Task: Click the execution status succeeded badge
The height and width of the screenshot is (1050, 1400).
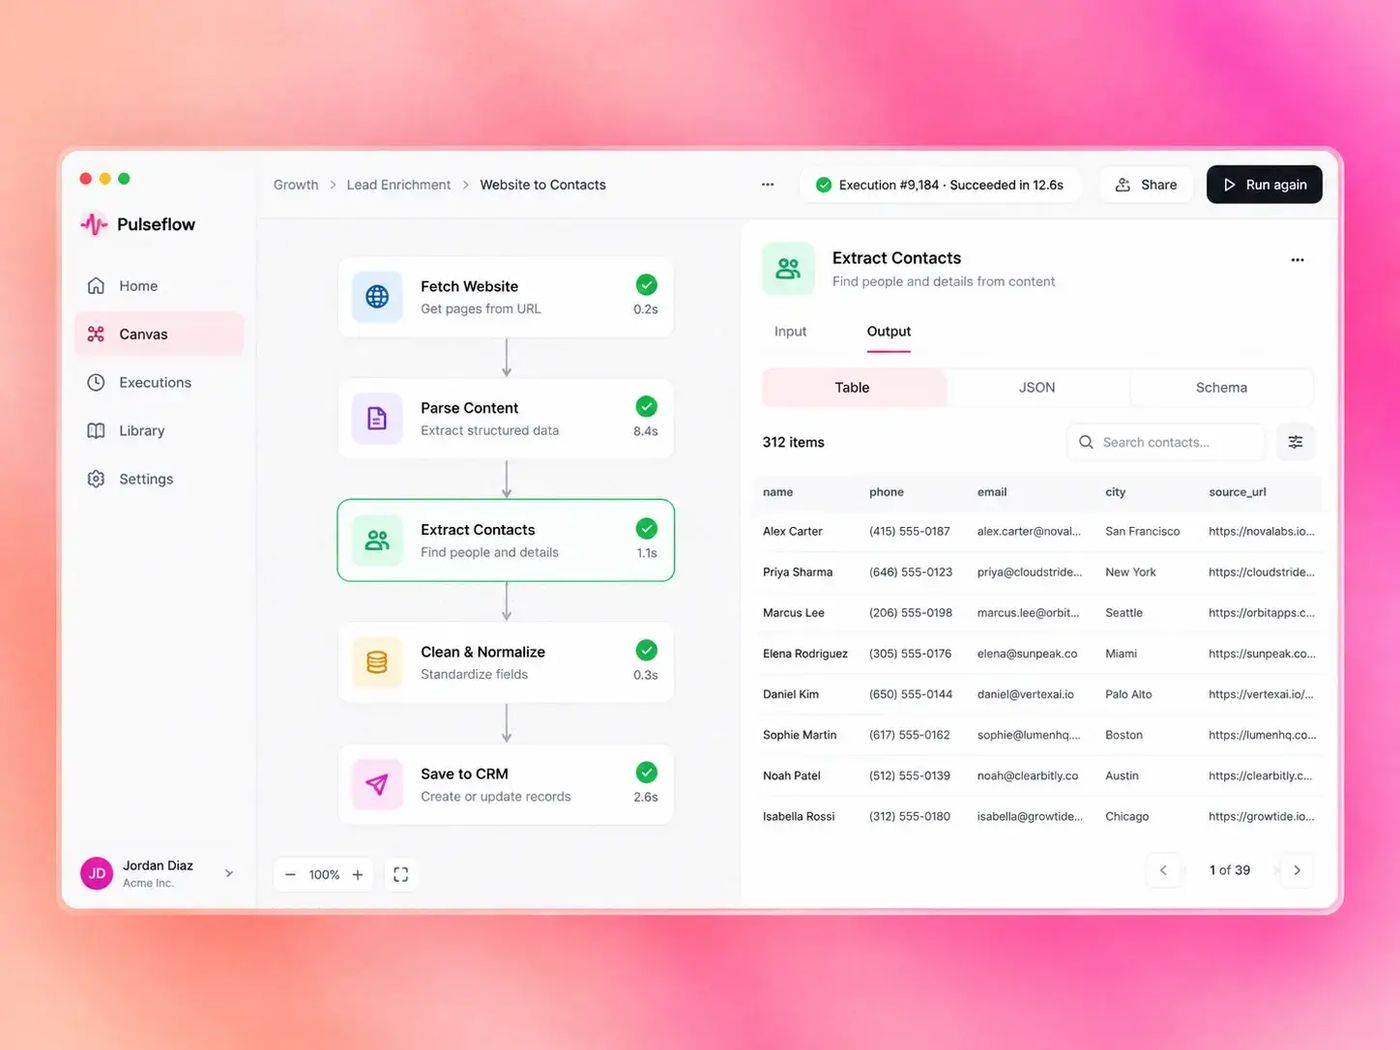Action: (x=940, y=185)
